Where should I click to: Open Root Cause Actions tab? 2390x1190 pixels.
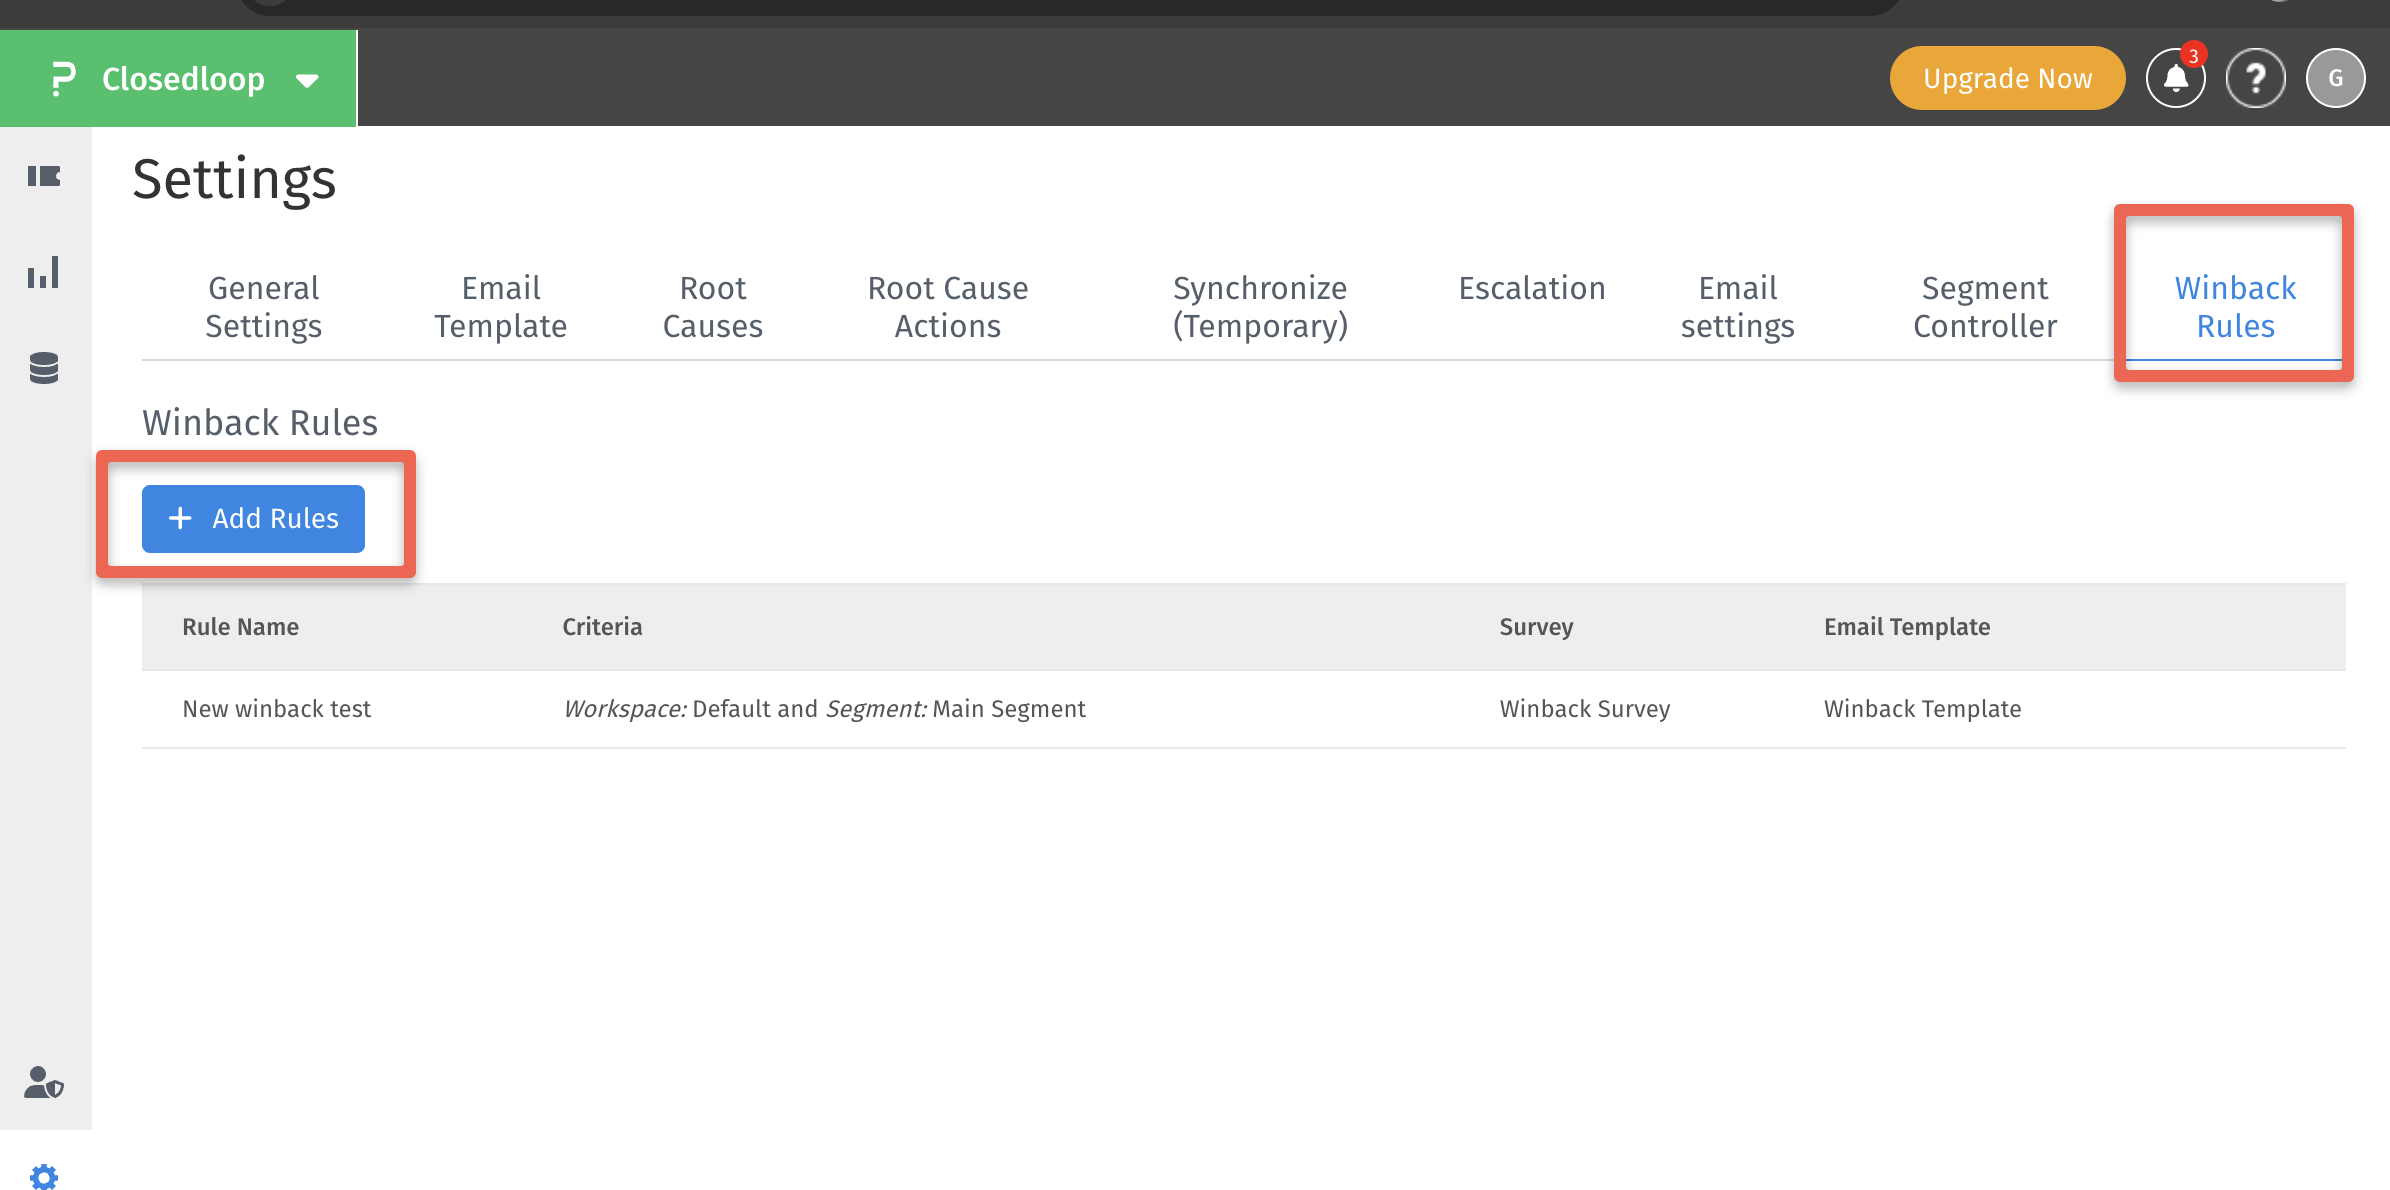pyautogui.click(x=947, y=307)
